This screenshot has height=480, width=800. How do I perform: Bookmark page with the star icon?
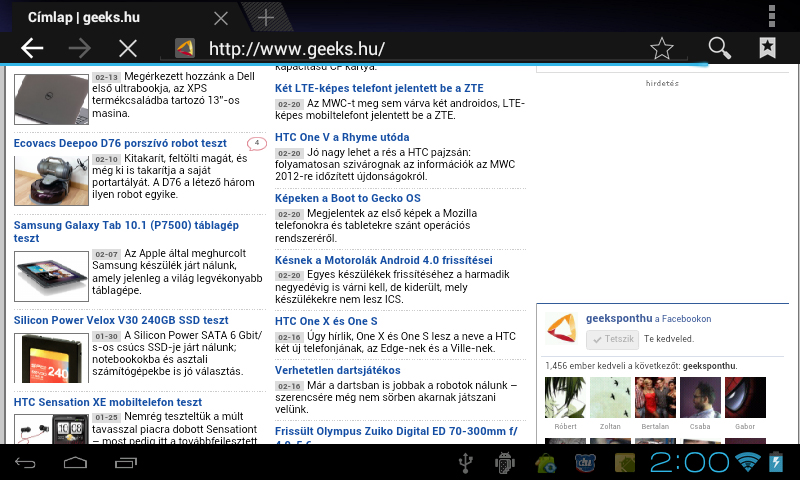662,48
